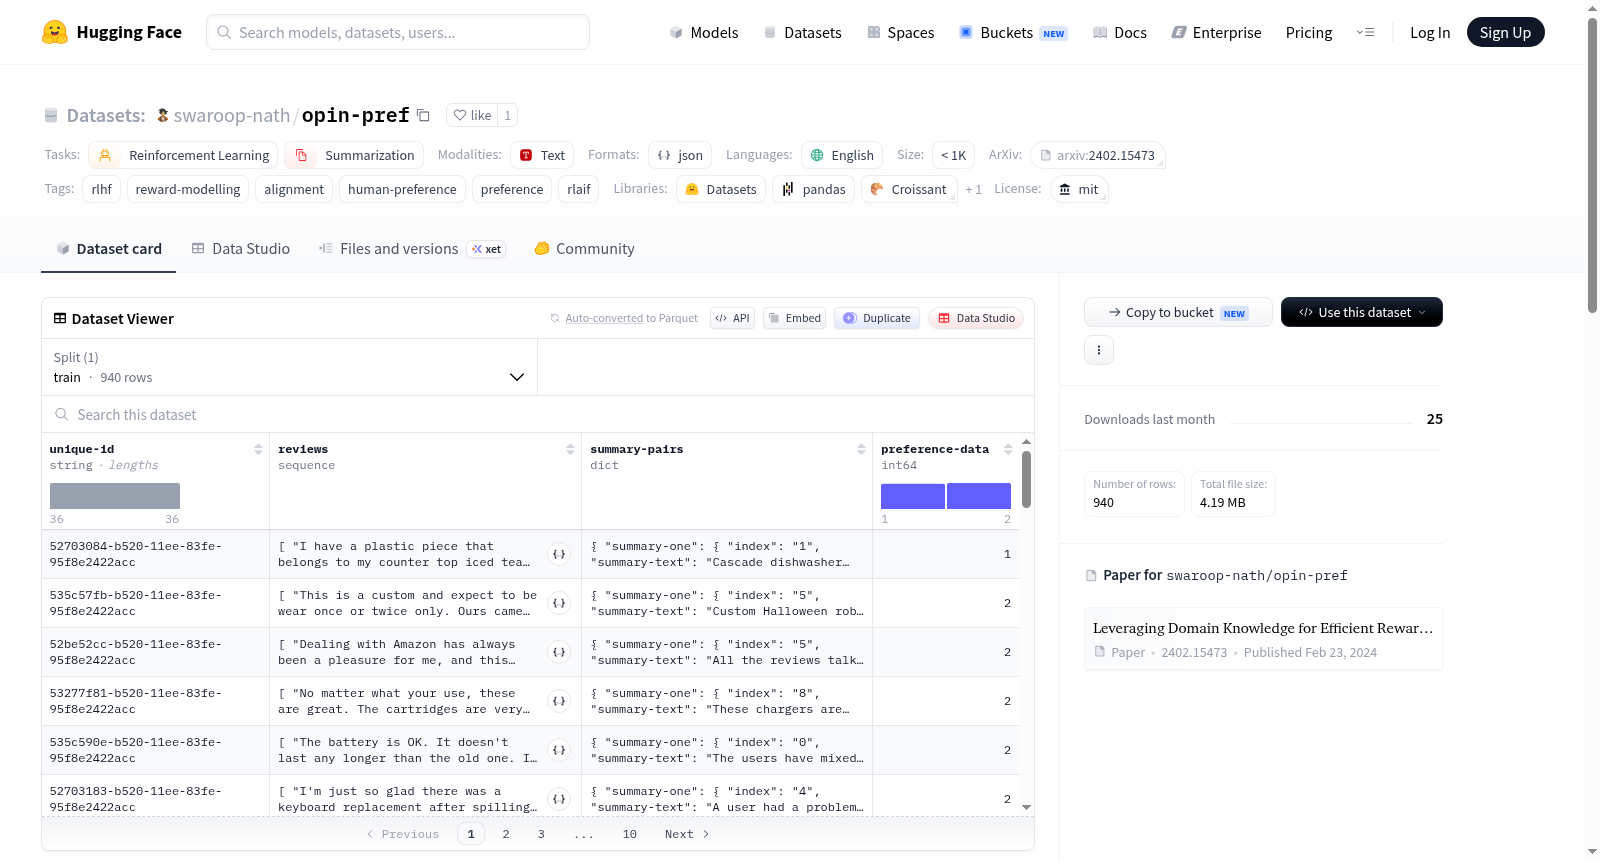Click the Reinforcement Learning task tag
1600x861 pixels.
184,155
